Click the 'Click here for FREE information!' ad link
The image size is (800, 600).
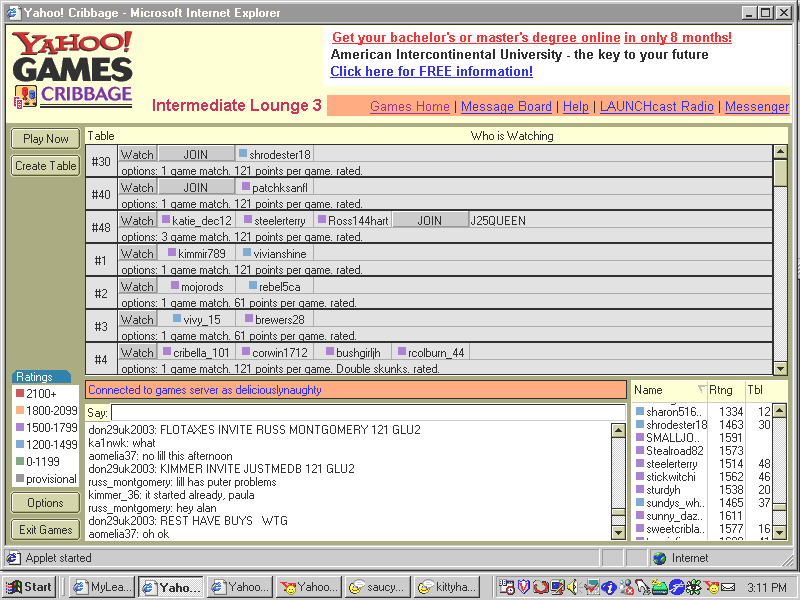click(x=432, y=71)
